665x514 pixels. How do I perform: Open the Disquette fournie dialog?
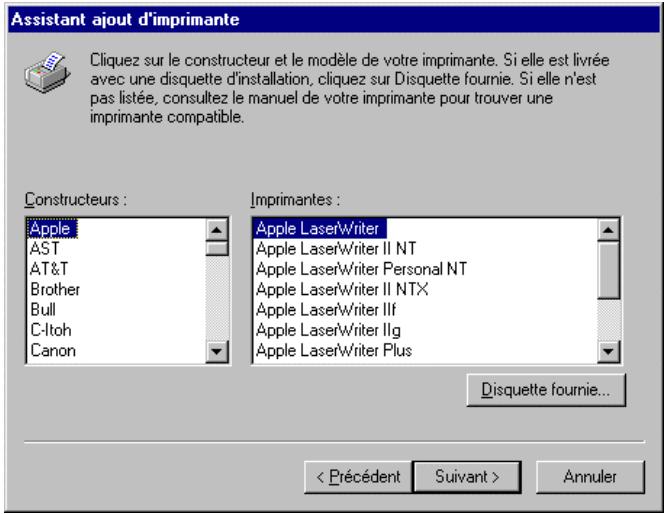(x=546, y=390)
